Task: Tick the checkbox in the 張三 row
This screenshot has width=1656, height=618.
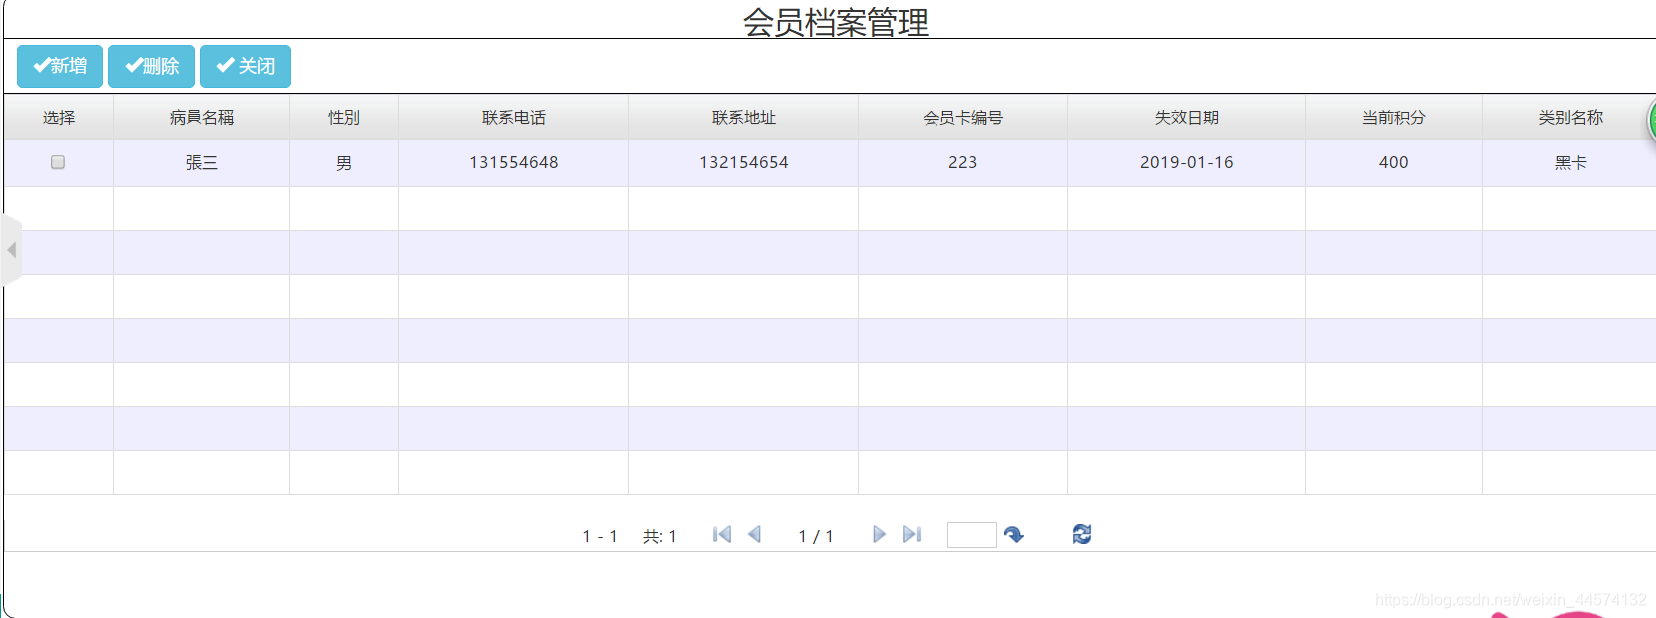Action: pyautogui.click(x=58, y=162)
